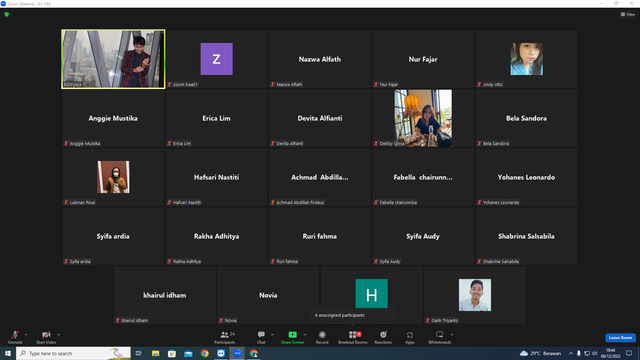Click the green Share Screen button
This screenshot has height=360, width=640.
(293, 337)
